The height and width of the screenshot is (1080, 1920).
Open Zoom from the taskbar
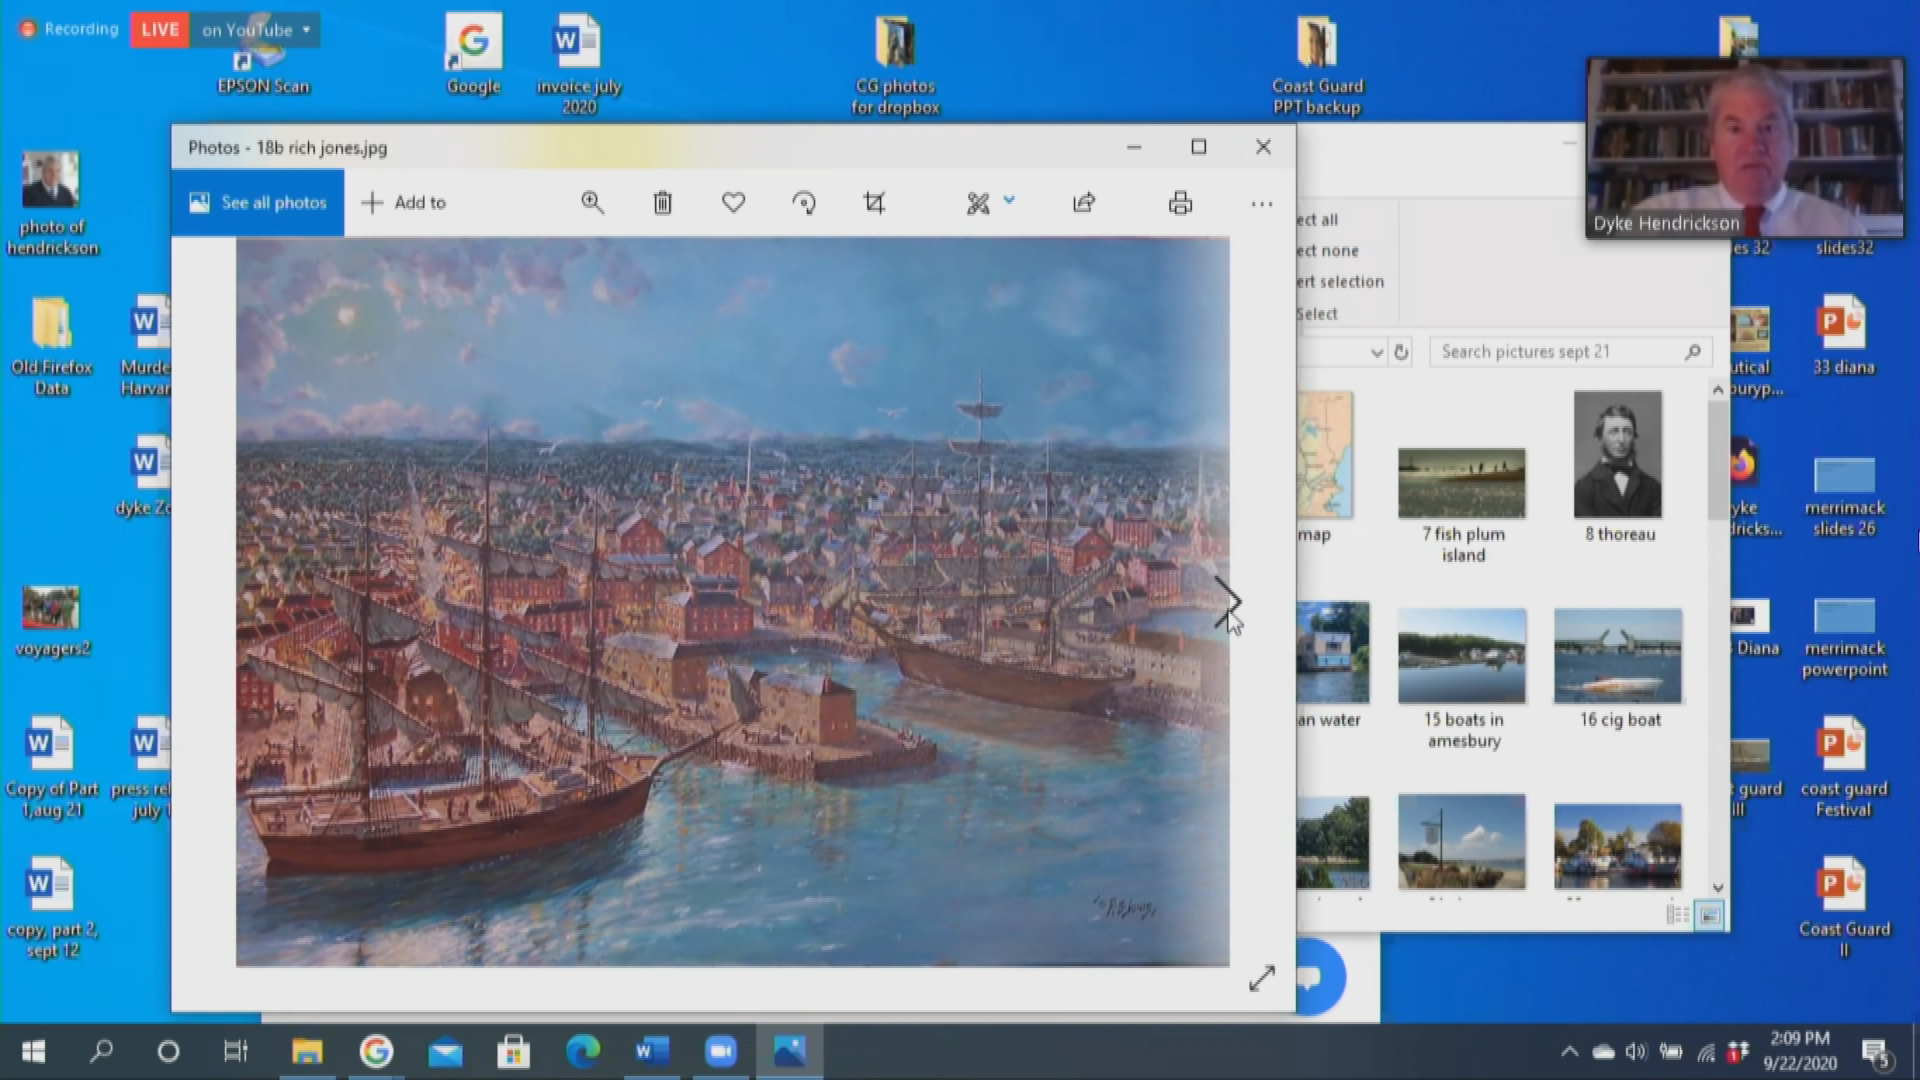(x=720, y=1051)
